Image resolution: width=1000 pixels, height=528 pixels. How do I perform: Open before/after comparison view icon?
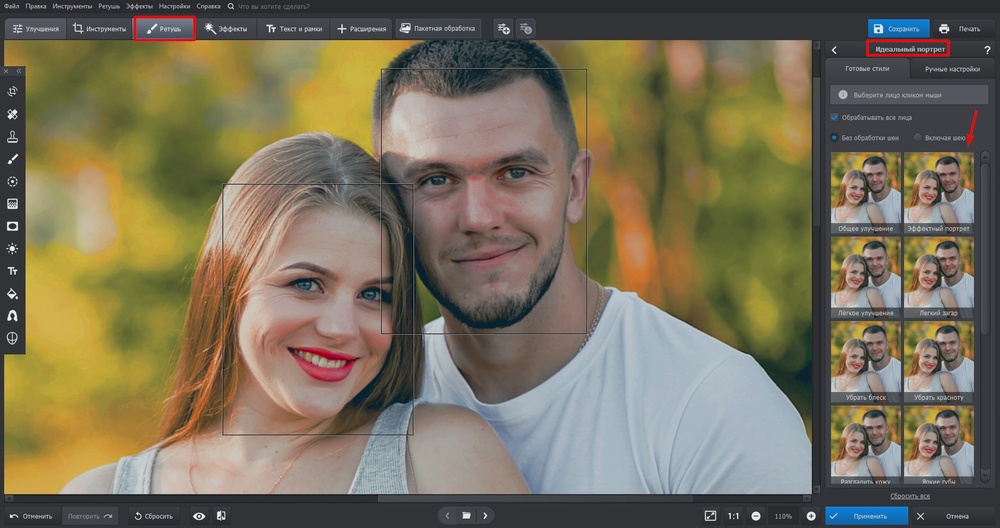point(221,516)
